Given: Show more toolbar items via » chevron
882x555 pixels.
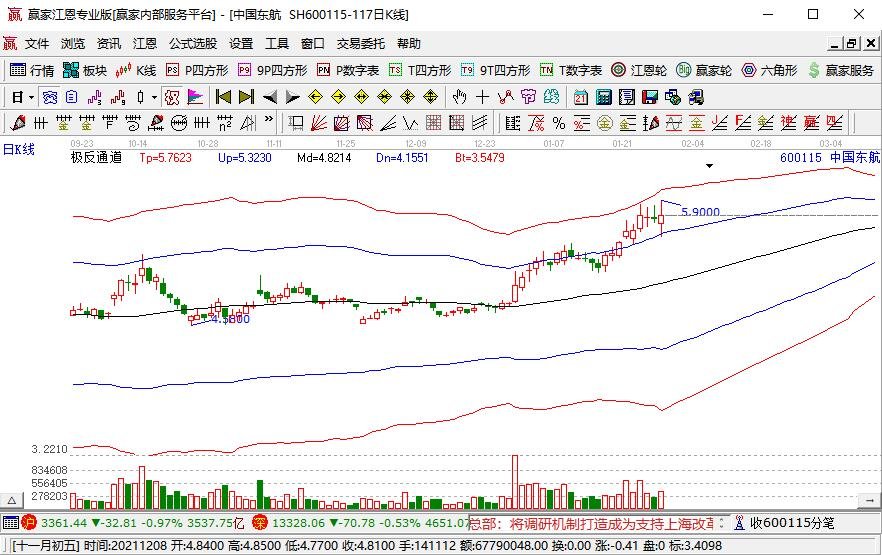Looking at the screenshot, I should [268, 120].
